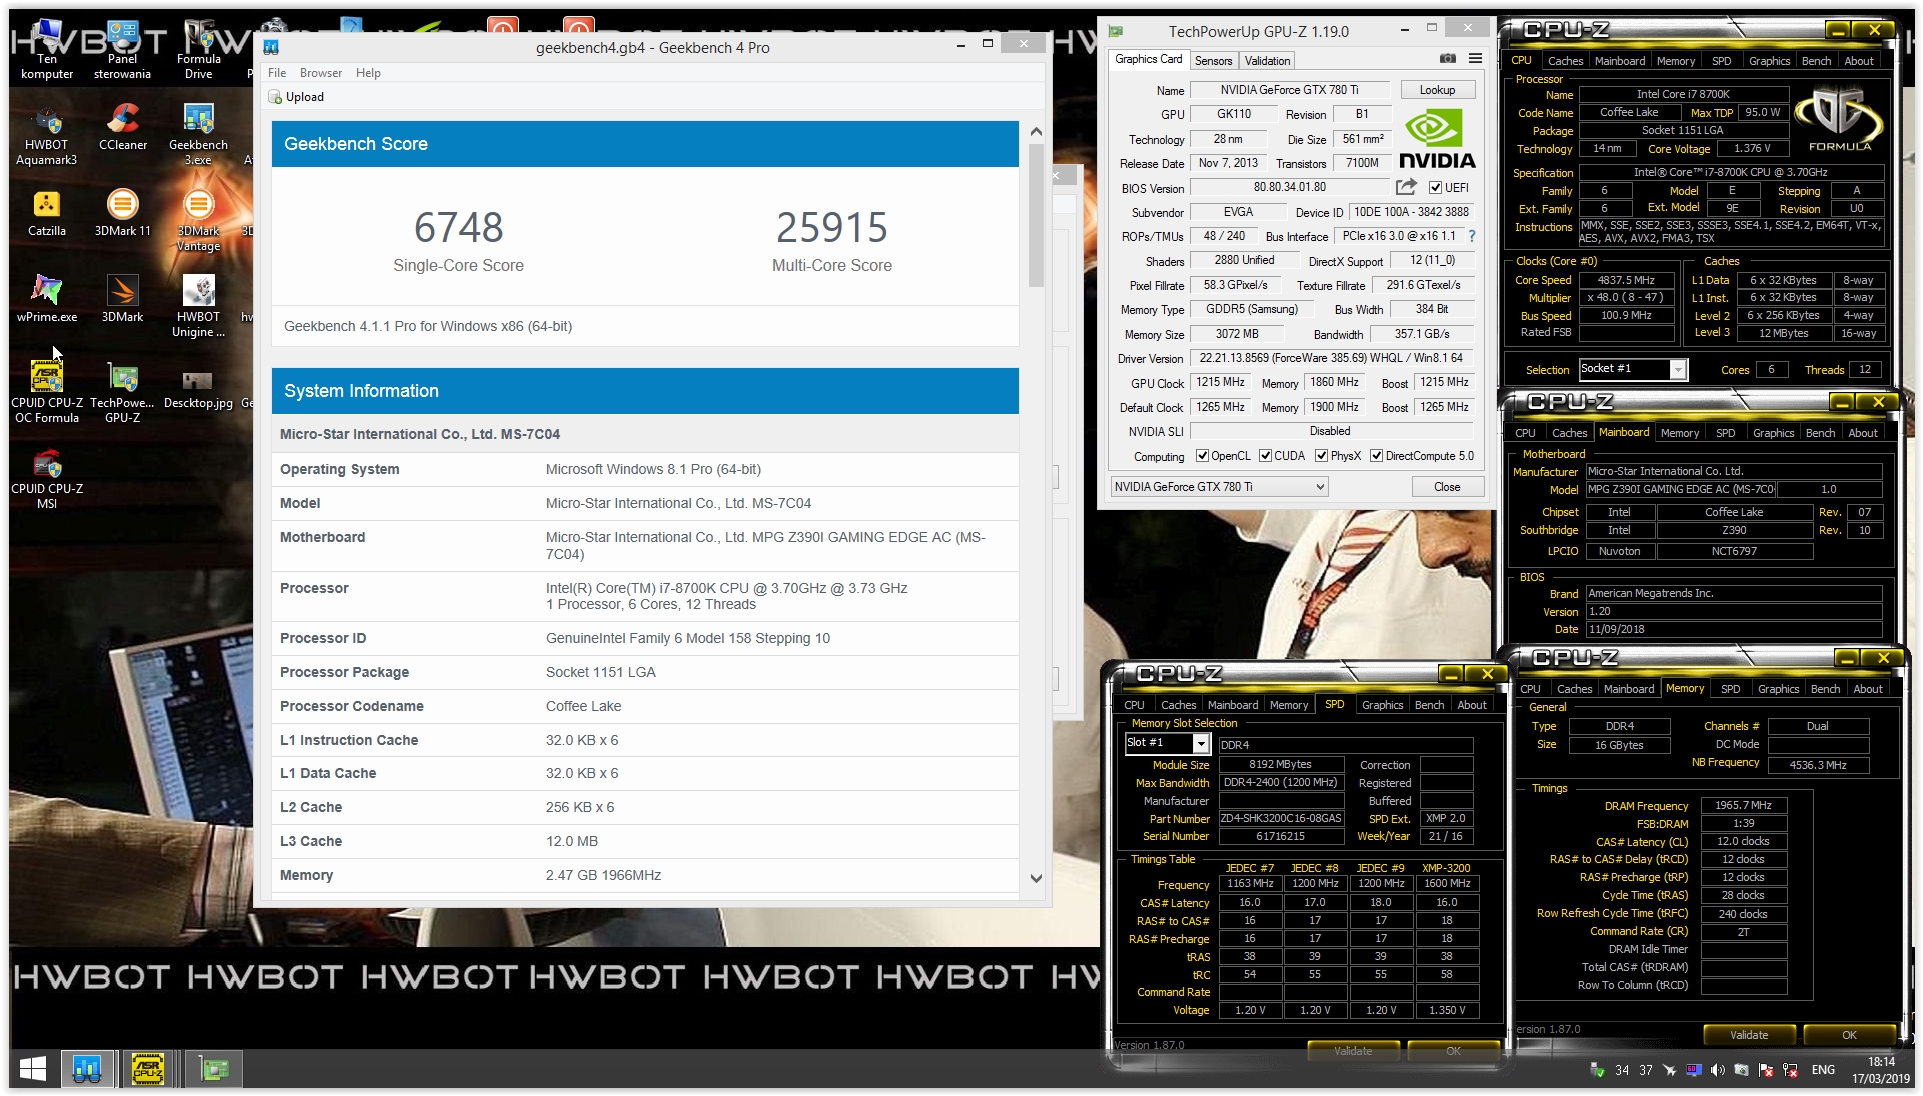The height and width of the screenshot is (1096, 1923).
Task: Launch wPrime.exe desktop icon
Action: tap(47, 299)
